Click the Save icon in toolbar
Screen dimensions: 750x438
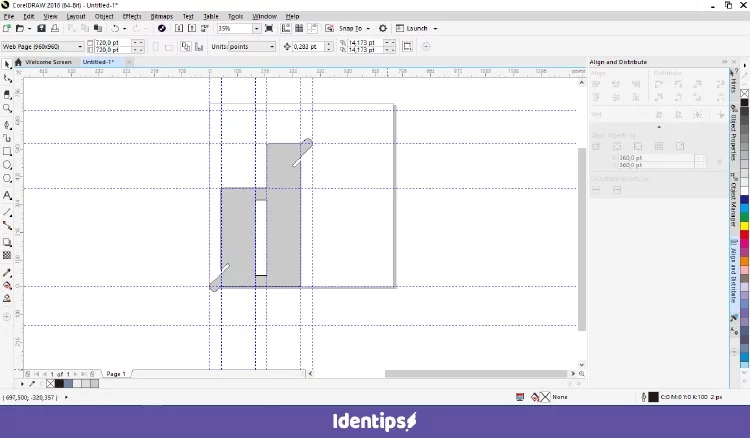(41, 29)
